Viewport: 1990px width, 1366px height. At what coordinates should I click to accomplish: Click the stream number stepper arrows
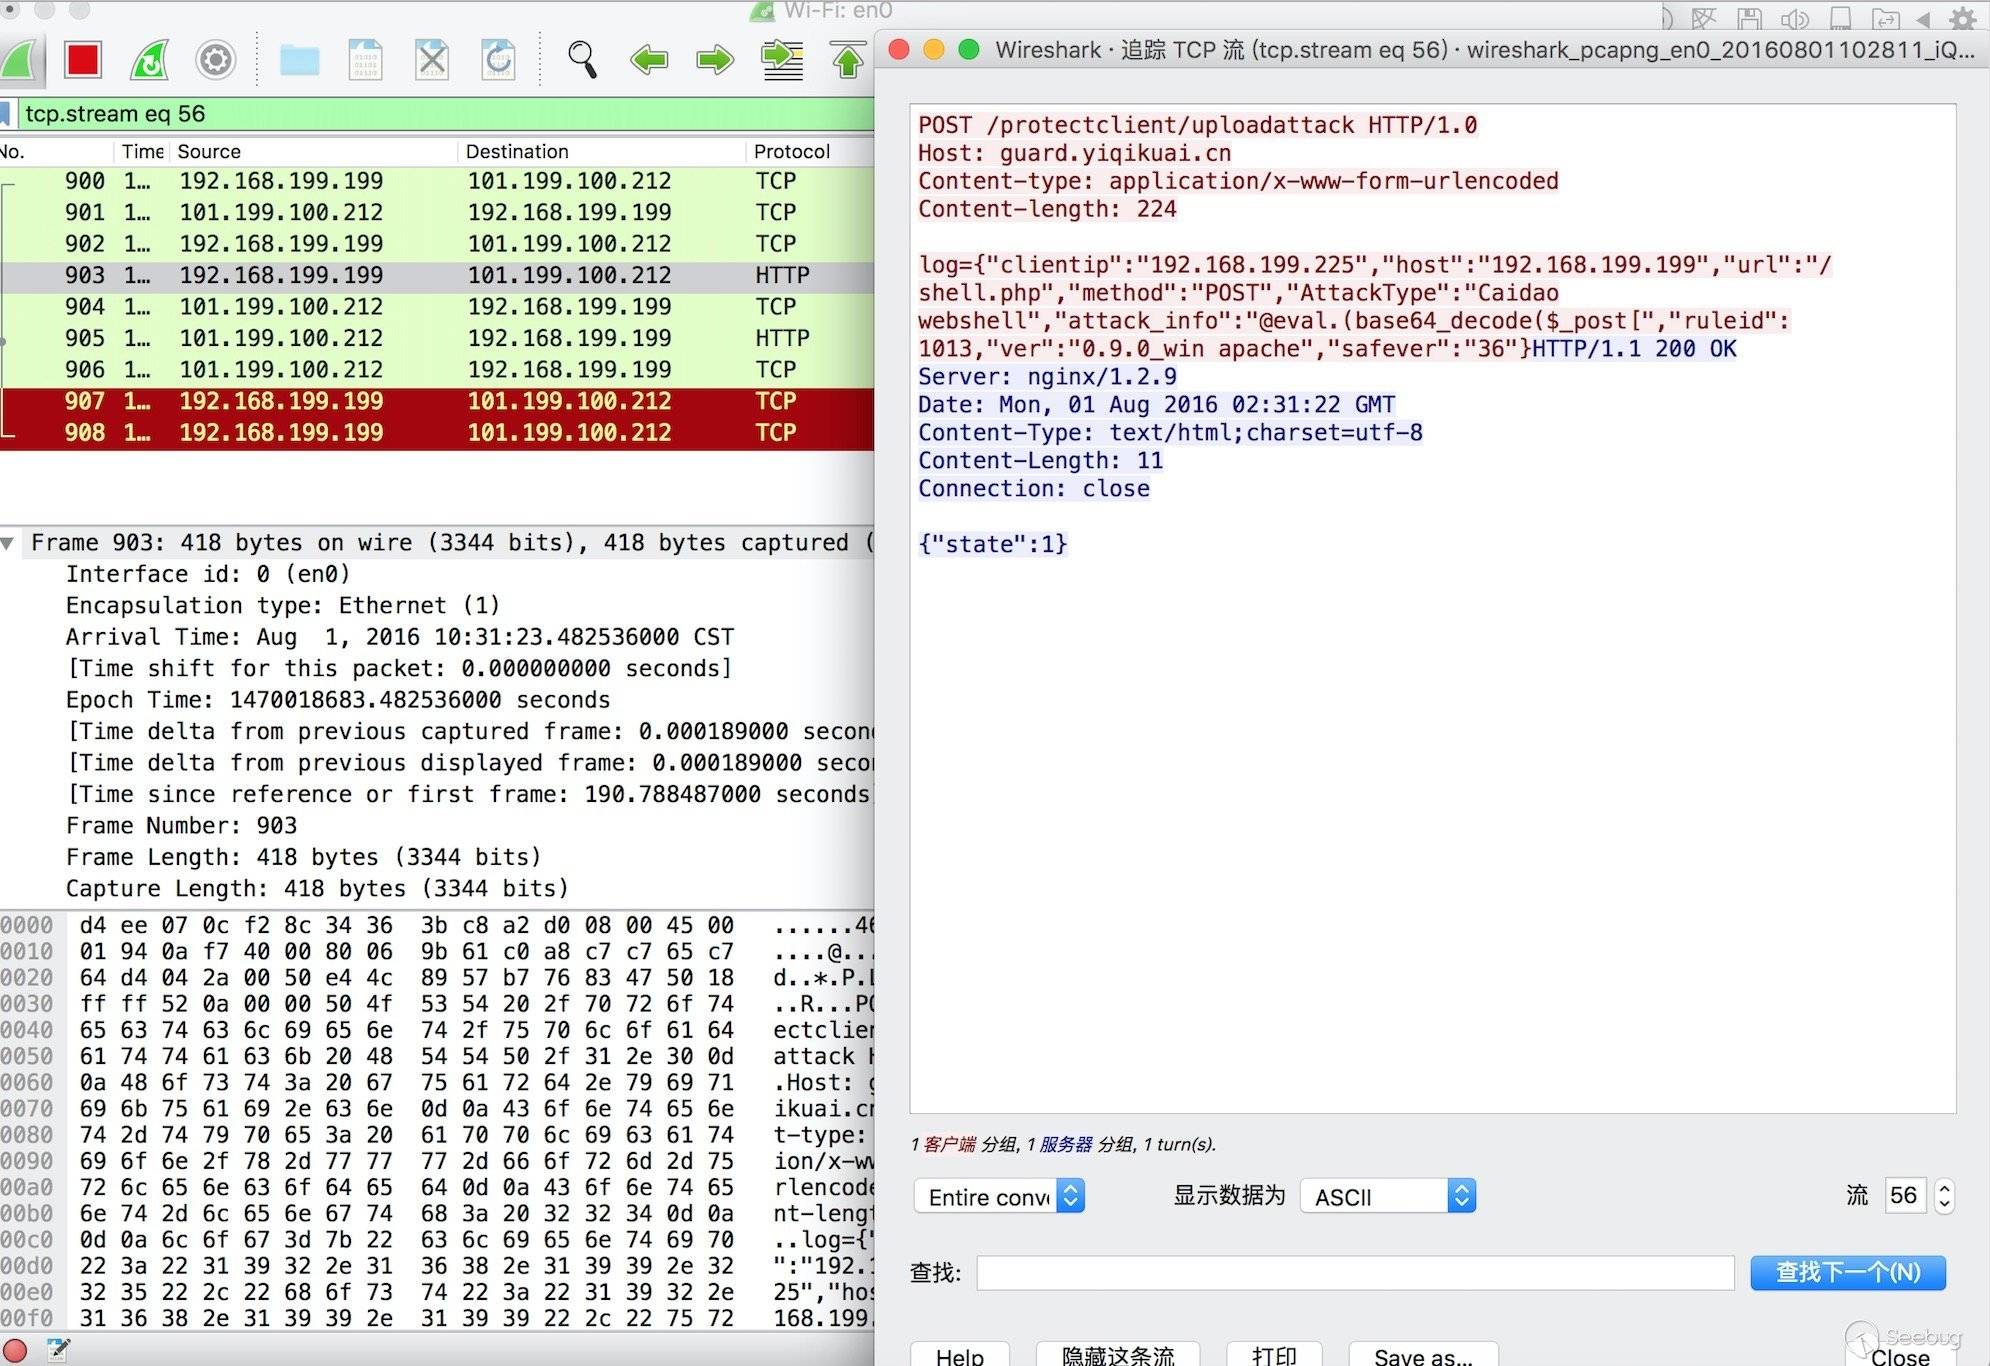pos(1944,1196)
